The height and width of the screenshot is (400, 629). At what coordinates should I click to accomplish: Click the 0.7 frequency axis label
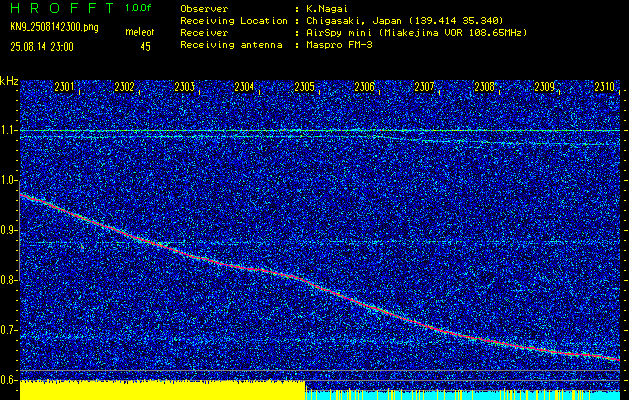[8, 330]
